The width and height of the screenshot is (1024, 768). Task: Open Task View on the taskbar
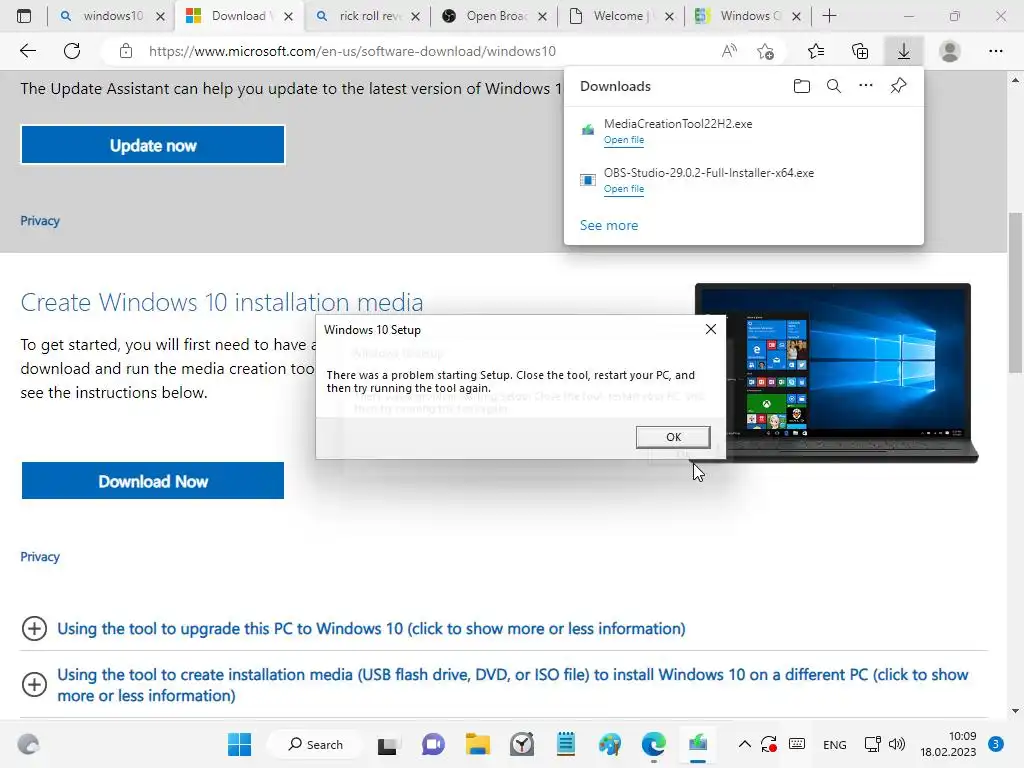point(387,744)
